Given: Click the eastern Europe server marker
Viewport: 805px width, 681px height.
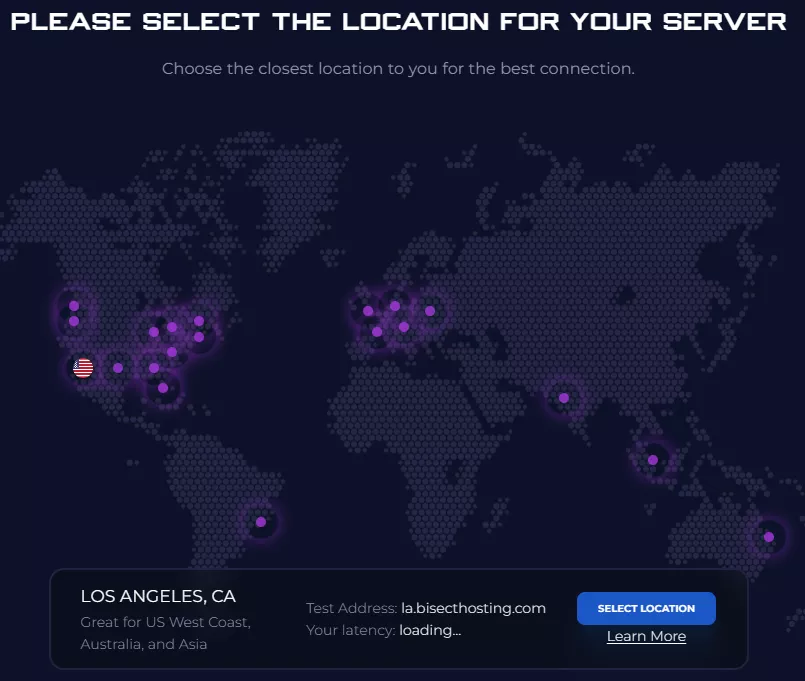Looking at the screenshot, I should tap(430, 311).
